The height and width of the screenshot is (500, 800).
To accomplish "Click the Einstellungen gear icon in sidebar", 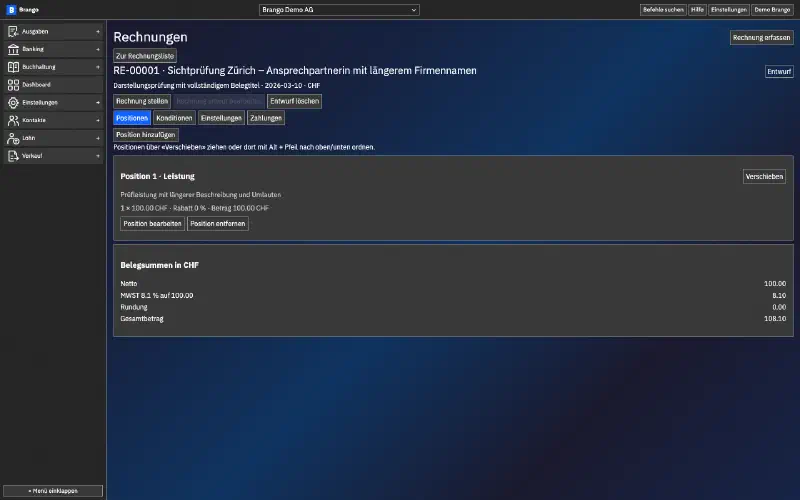I will tap(13, 103).
